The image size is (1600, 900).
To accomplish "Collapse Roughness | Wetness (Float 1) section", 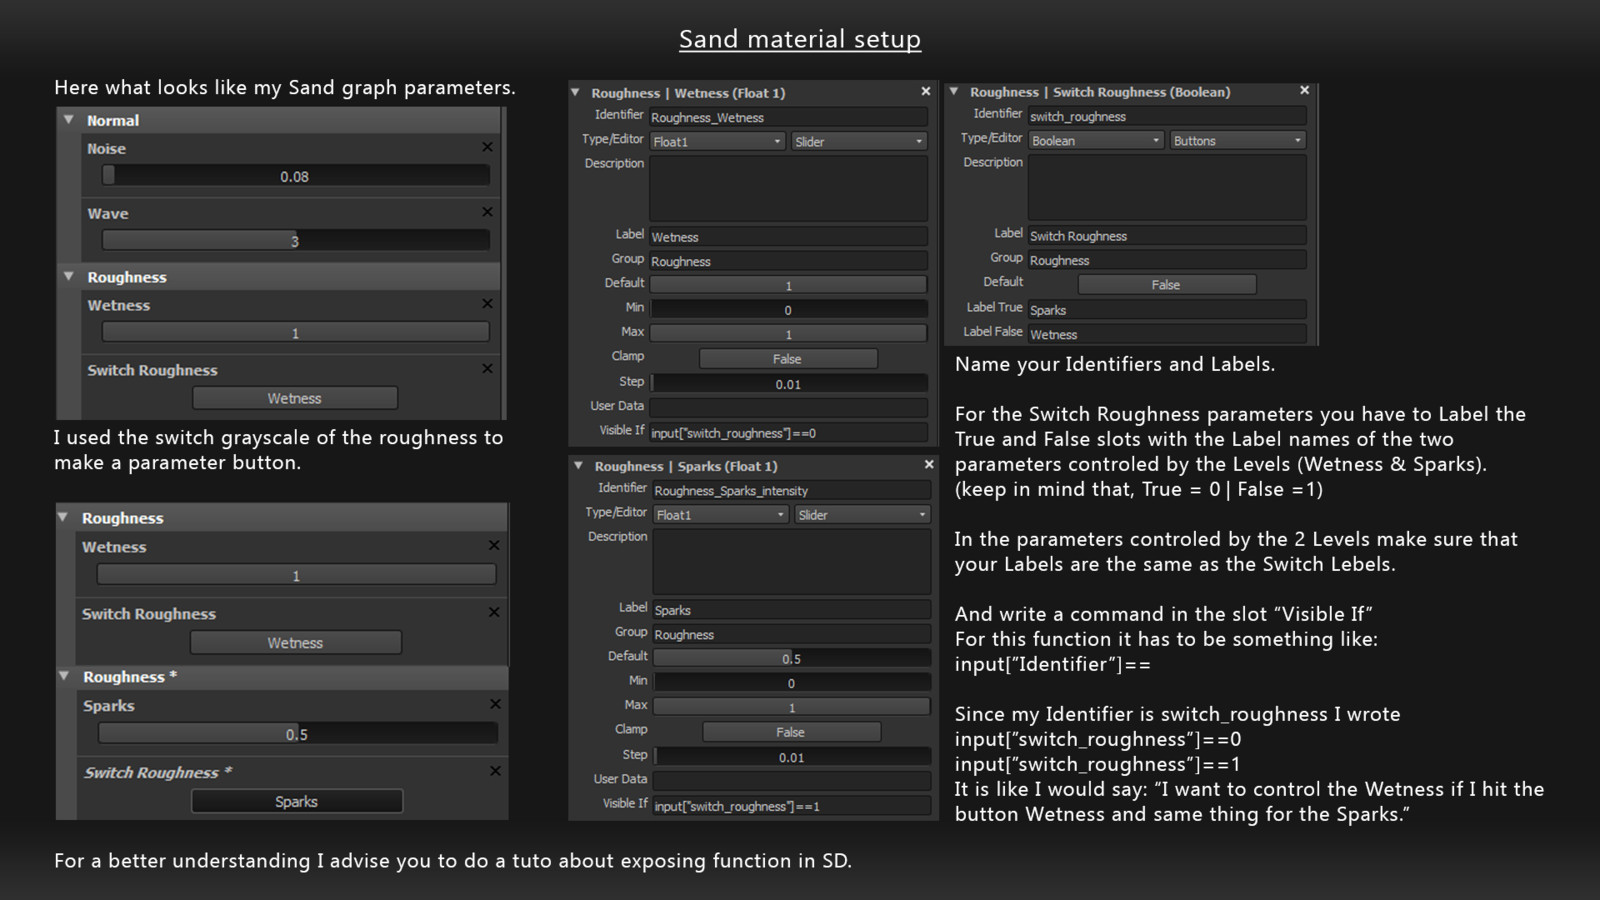I will pyautogui.click(x=575, y=93).
